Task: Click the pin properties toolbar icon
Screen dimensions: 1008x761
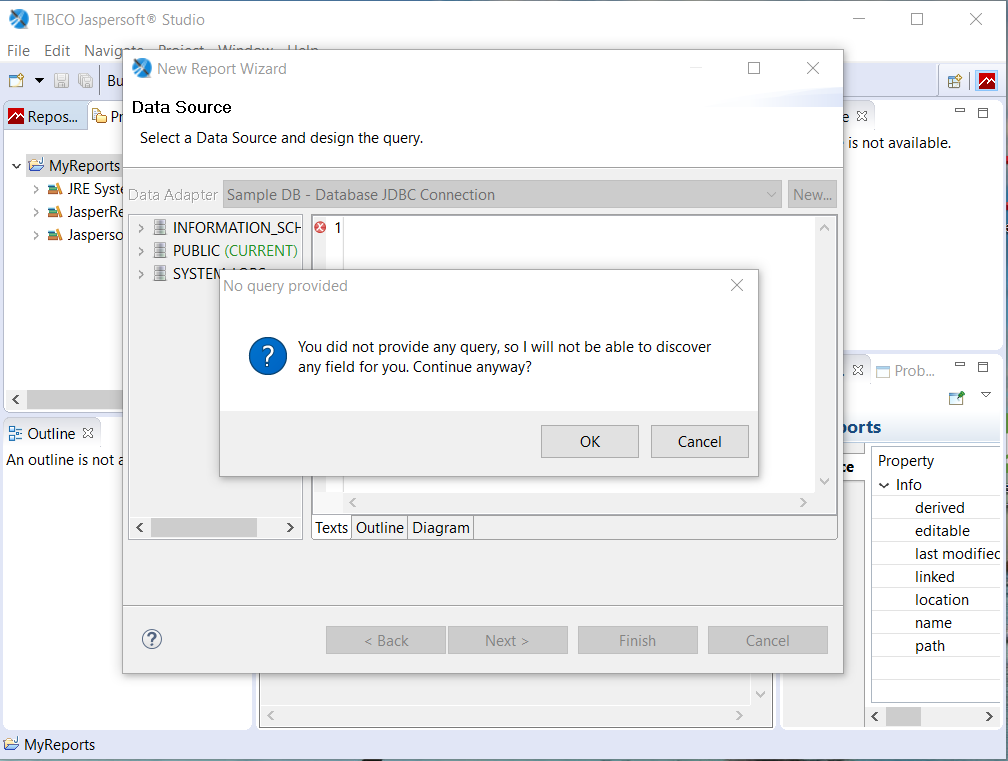Action: [957, 398]
